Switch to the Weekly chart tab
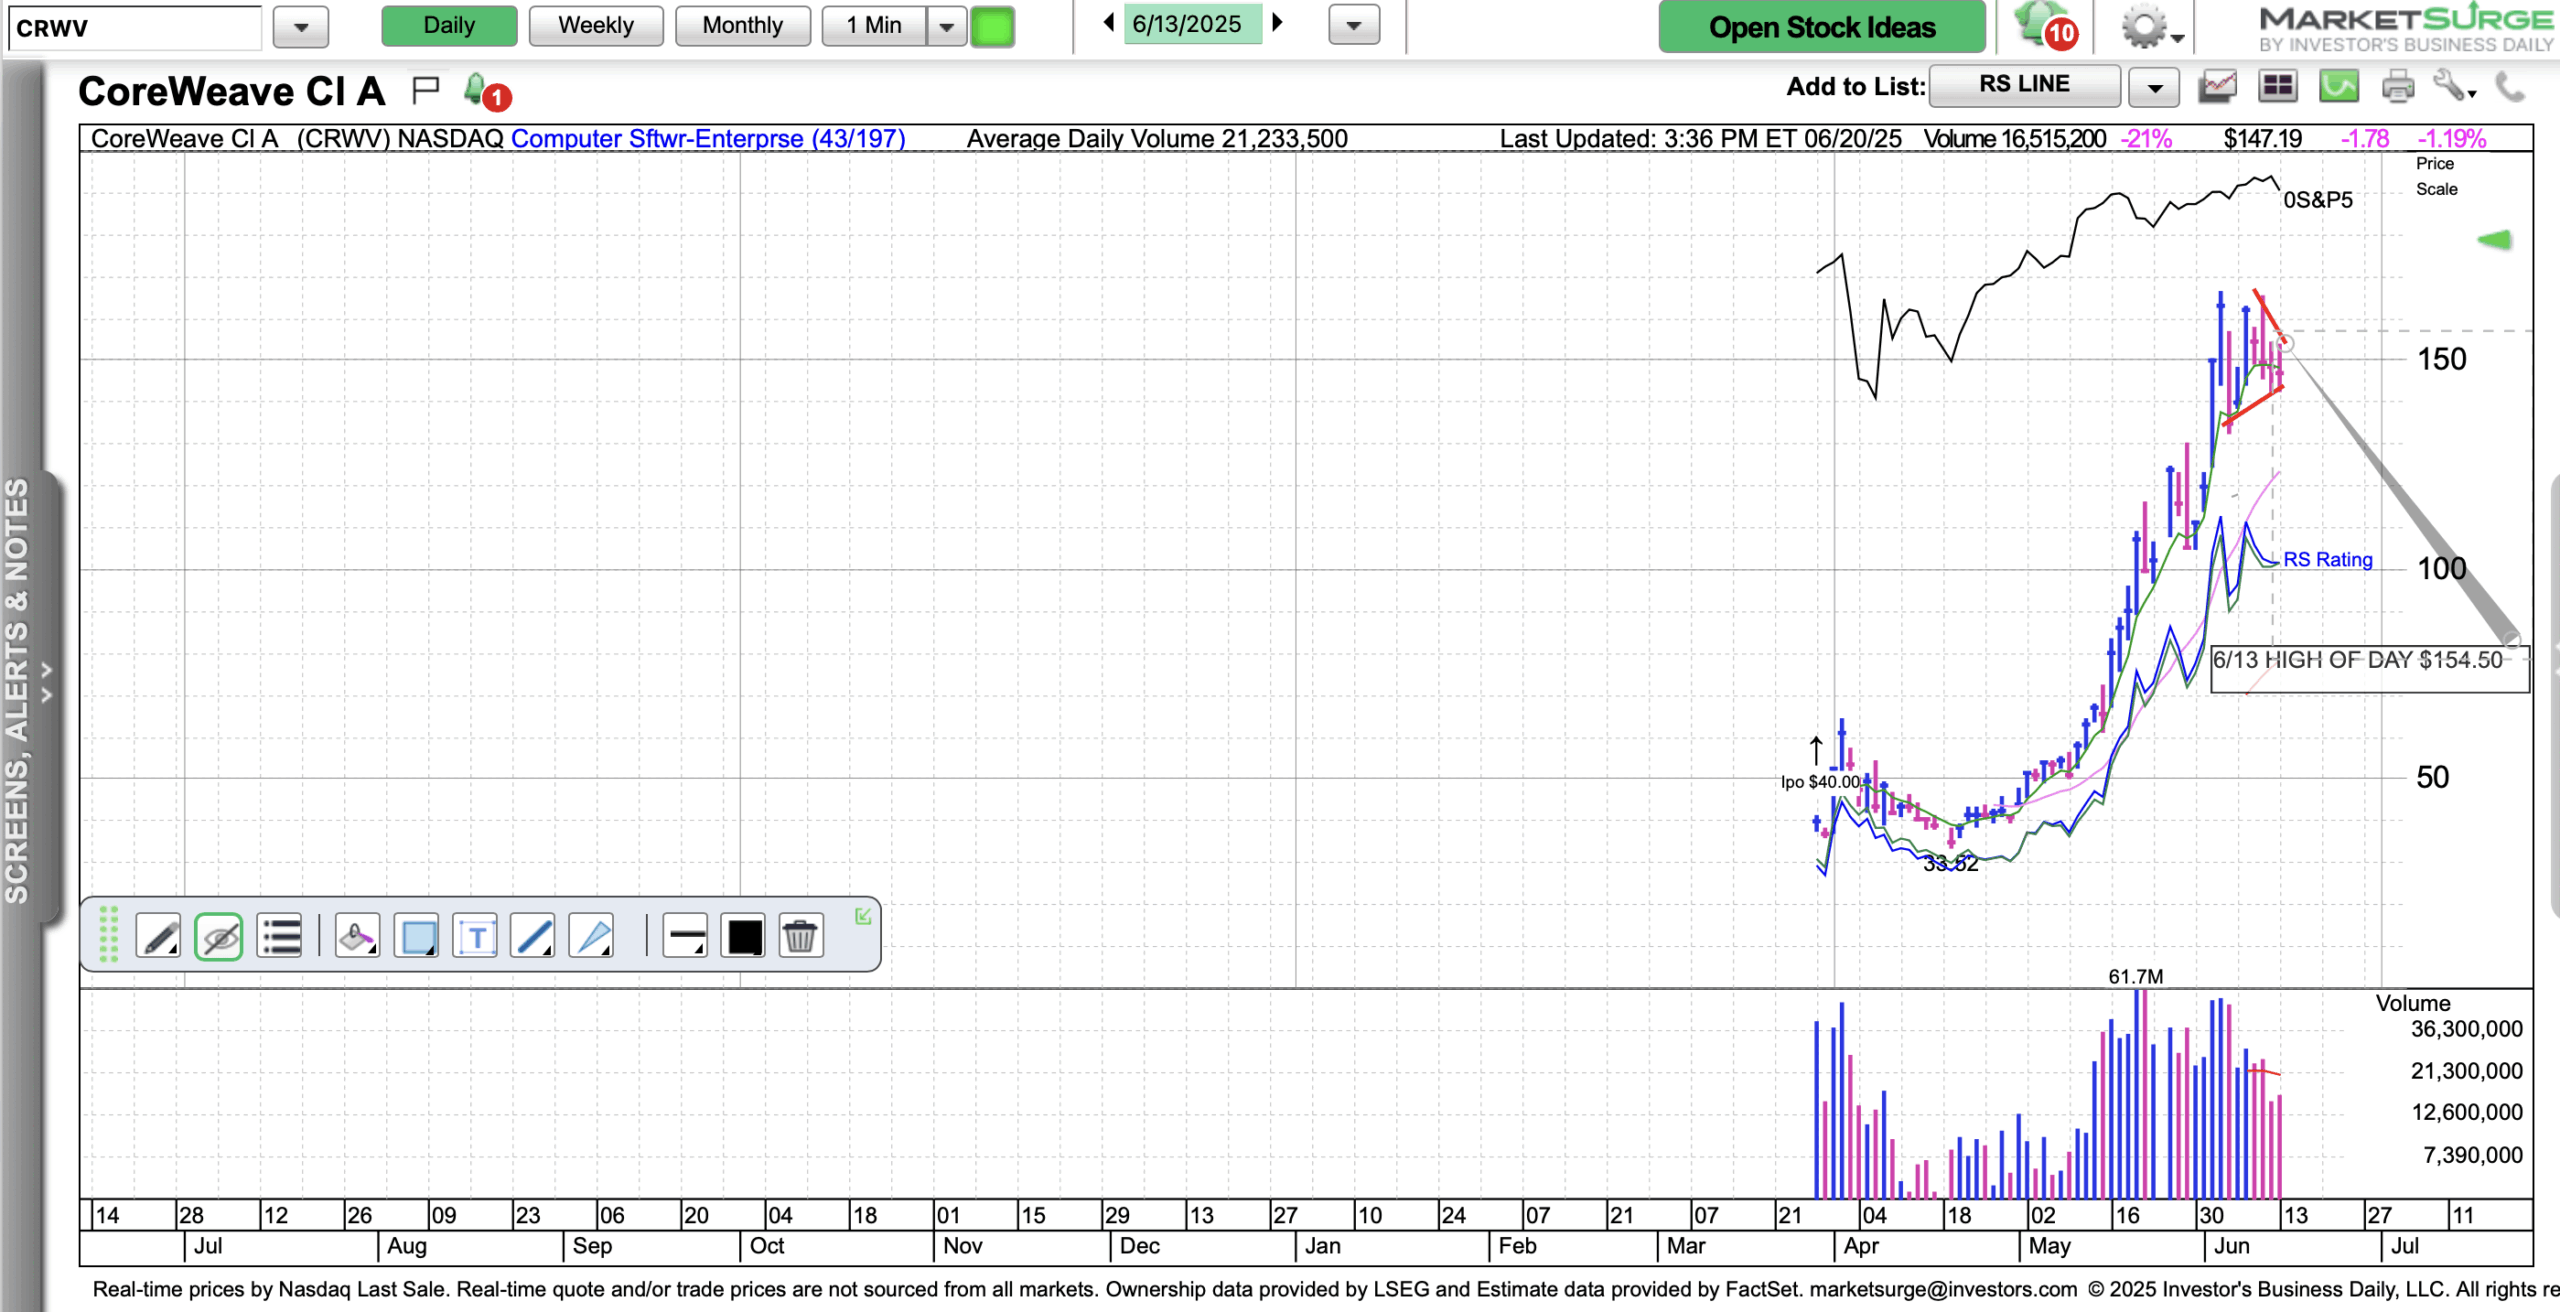The height and width of the screenshot is (1312, 2560). [596, 26]
